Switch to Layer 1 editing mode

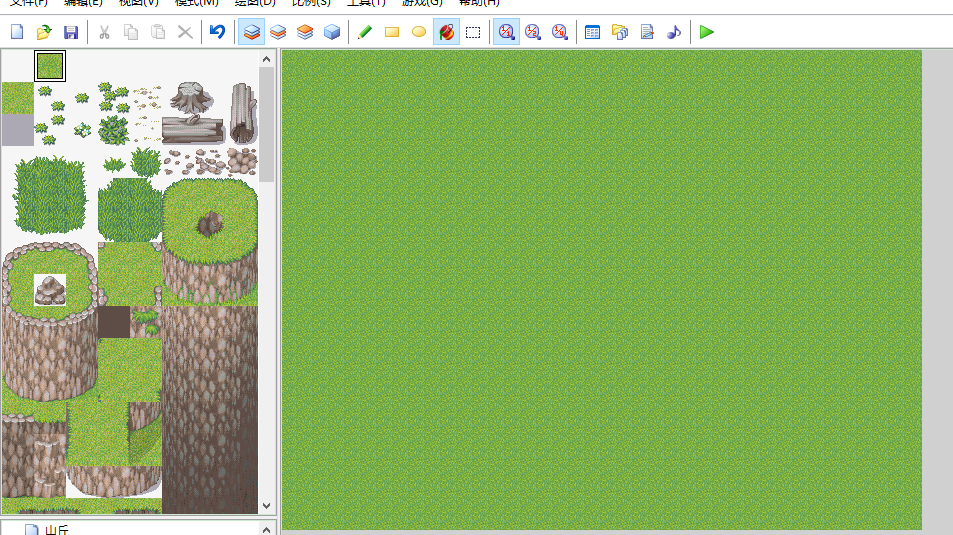[251, 32]
